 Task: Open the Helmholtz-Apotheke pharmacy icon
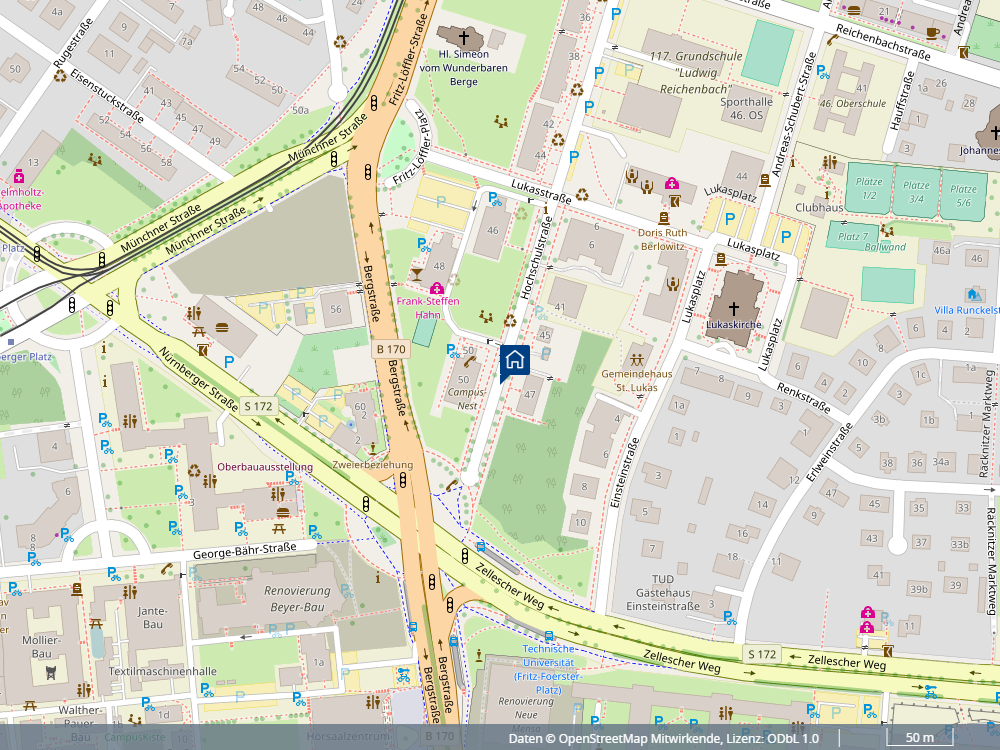19,177
